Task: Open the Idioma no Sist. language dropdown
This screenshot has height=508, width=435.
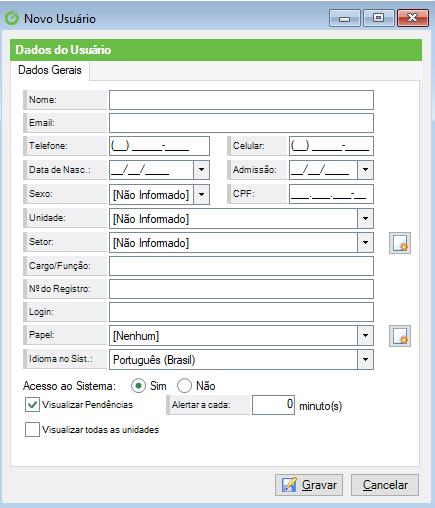Action: click(x=365, y=359)
